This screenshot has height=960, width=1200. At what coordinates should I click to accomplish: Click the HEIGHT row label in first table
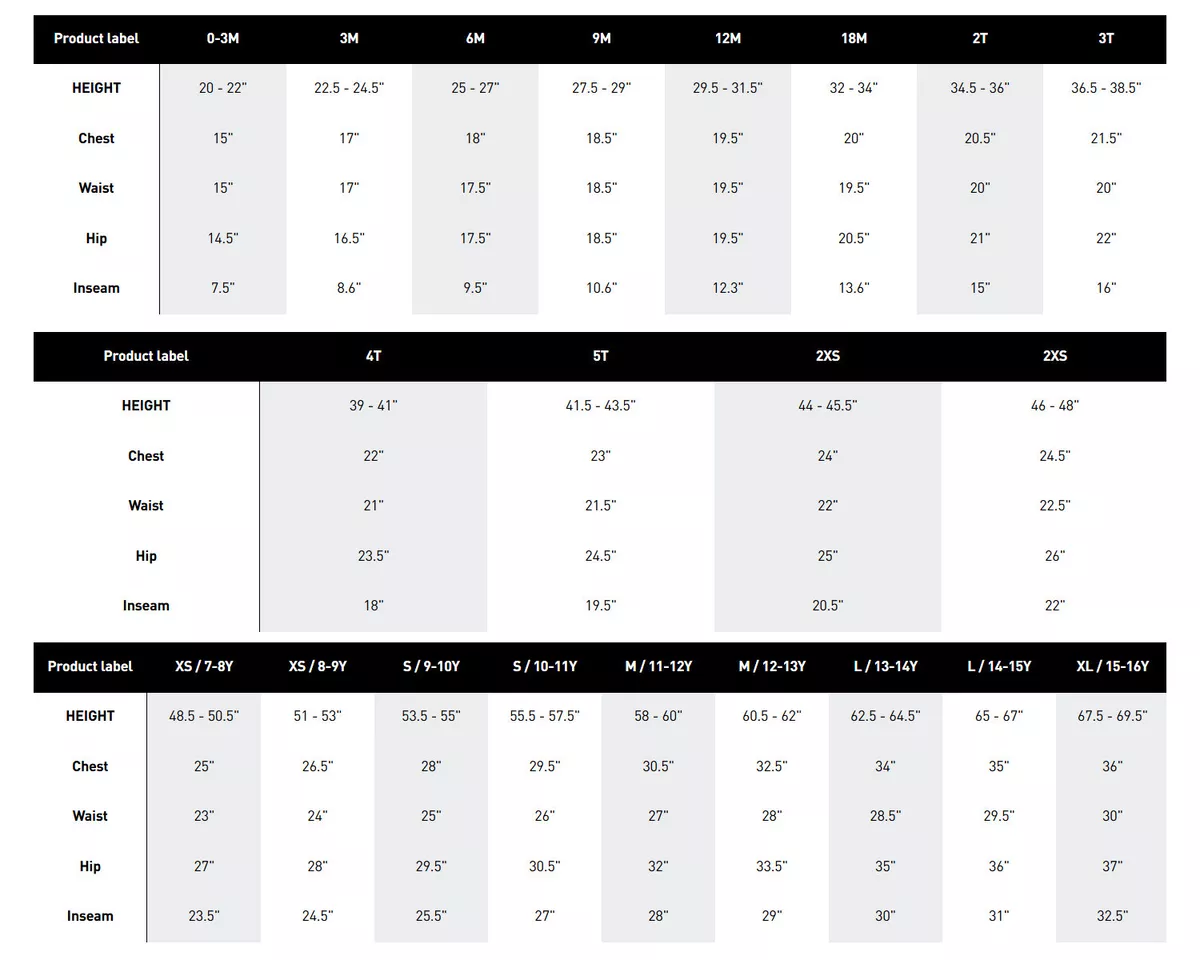click(x=96, y=88)
